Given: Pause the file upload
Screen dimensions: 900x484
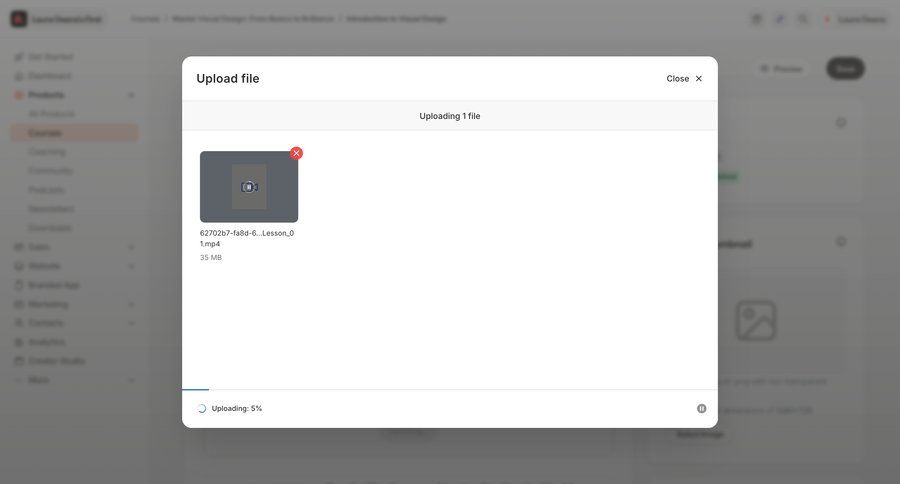Looking at the screenshot, I should 702,408.
